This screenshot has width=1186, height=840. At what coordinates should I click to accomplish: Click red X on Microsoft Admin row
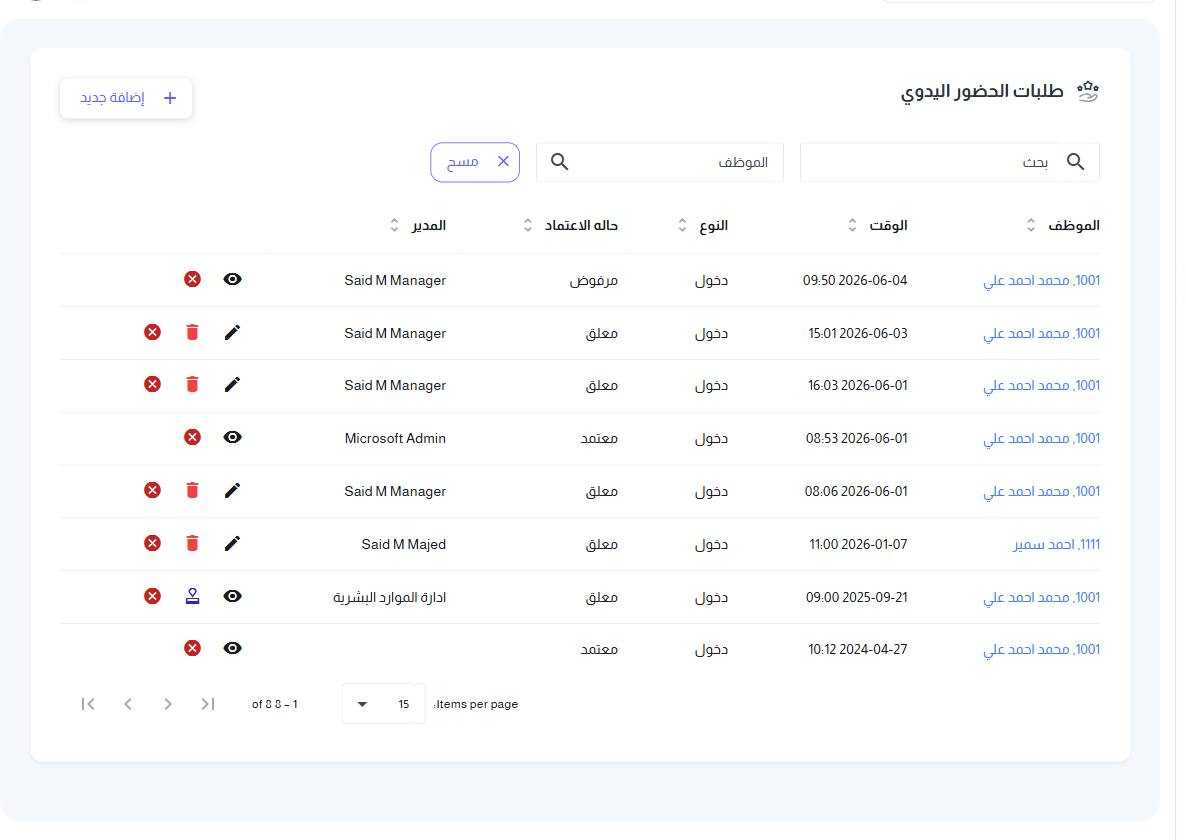[192, 437]
